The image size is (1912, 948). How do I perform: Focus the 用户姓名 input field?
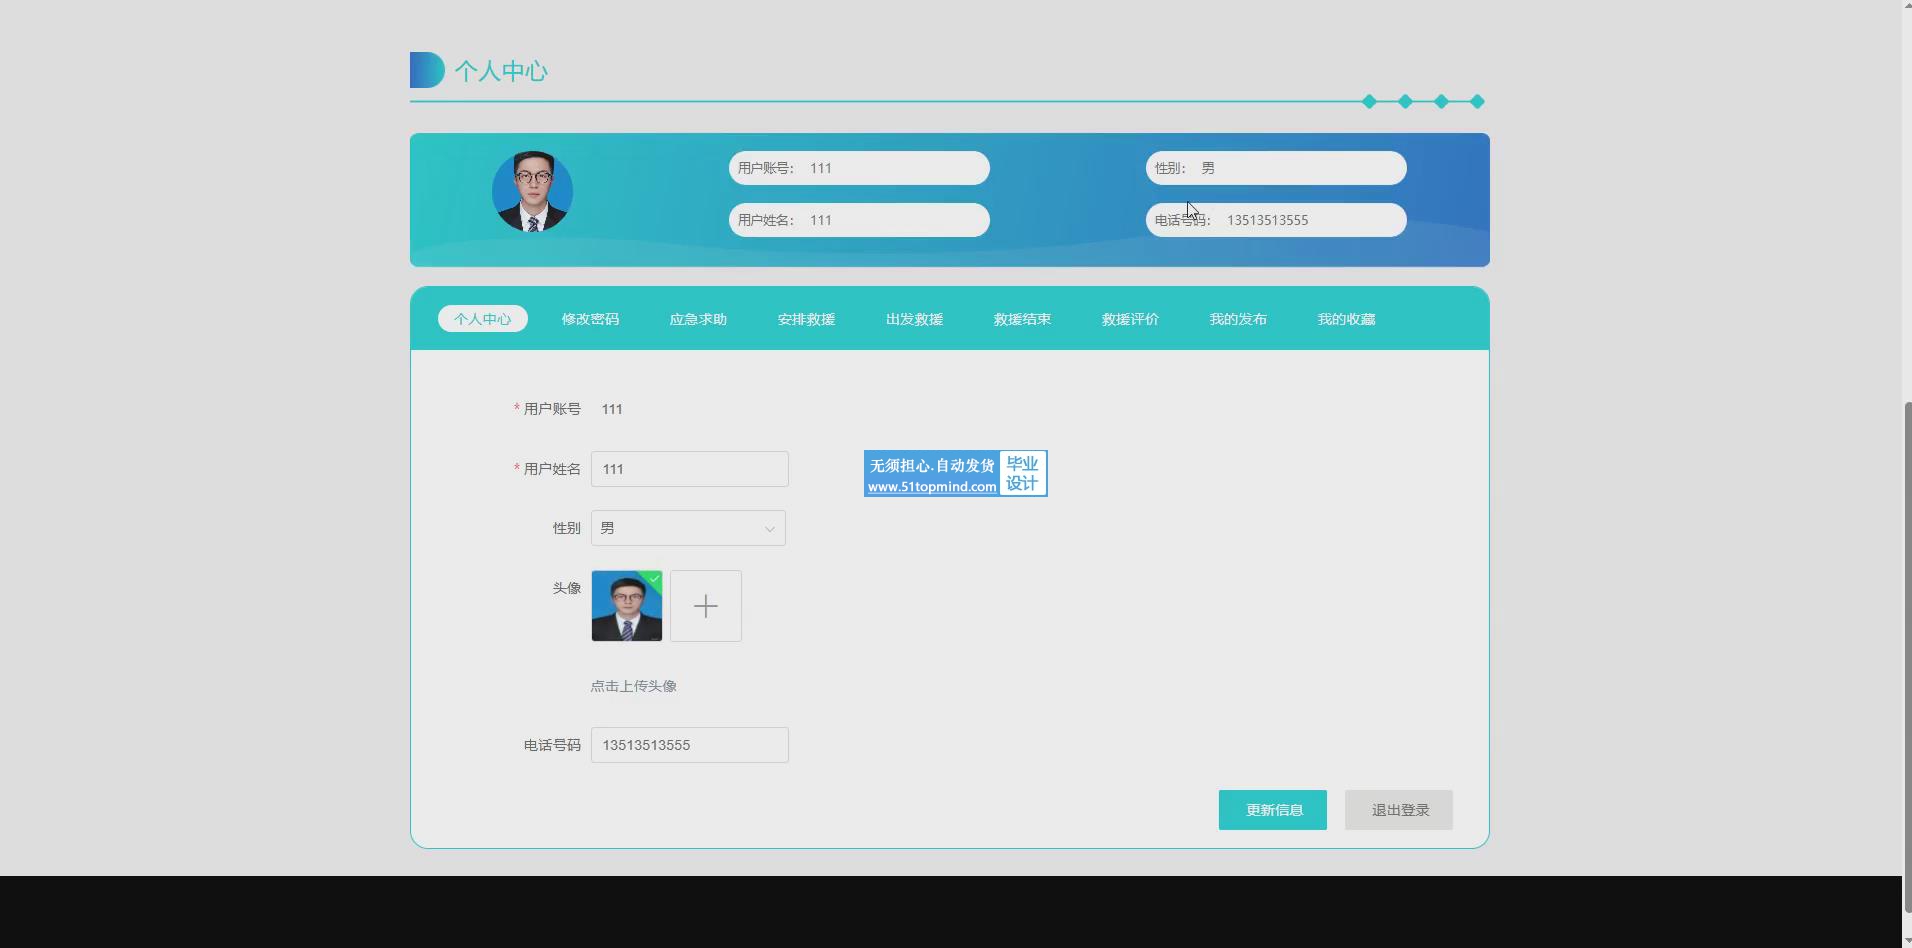(689, 469)
